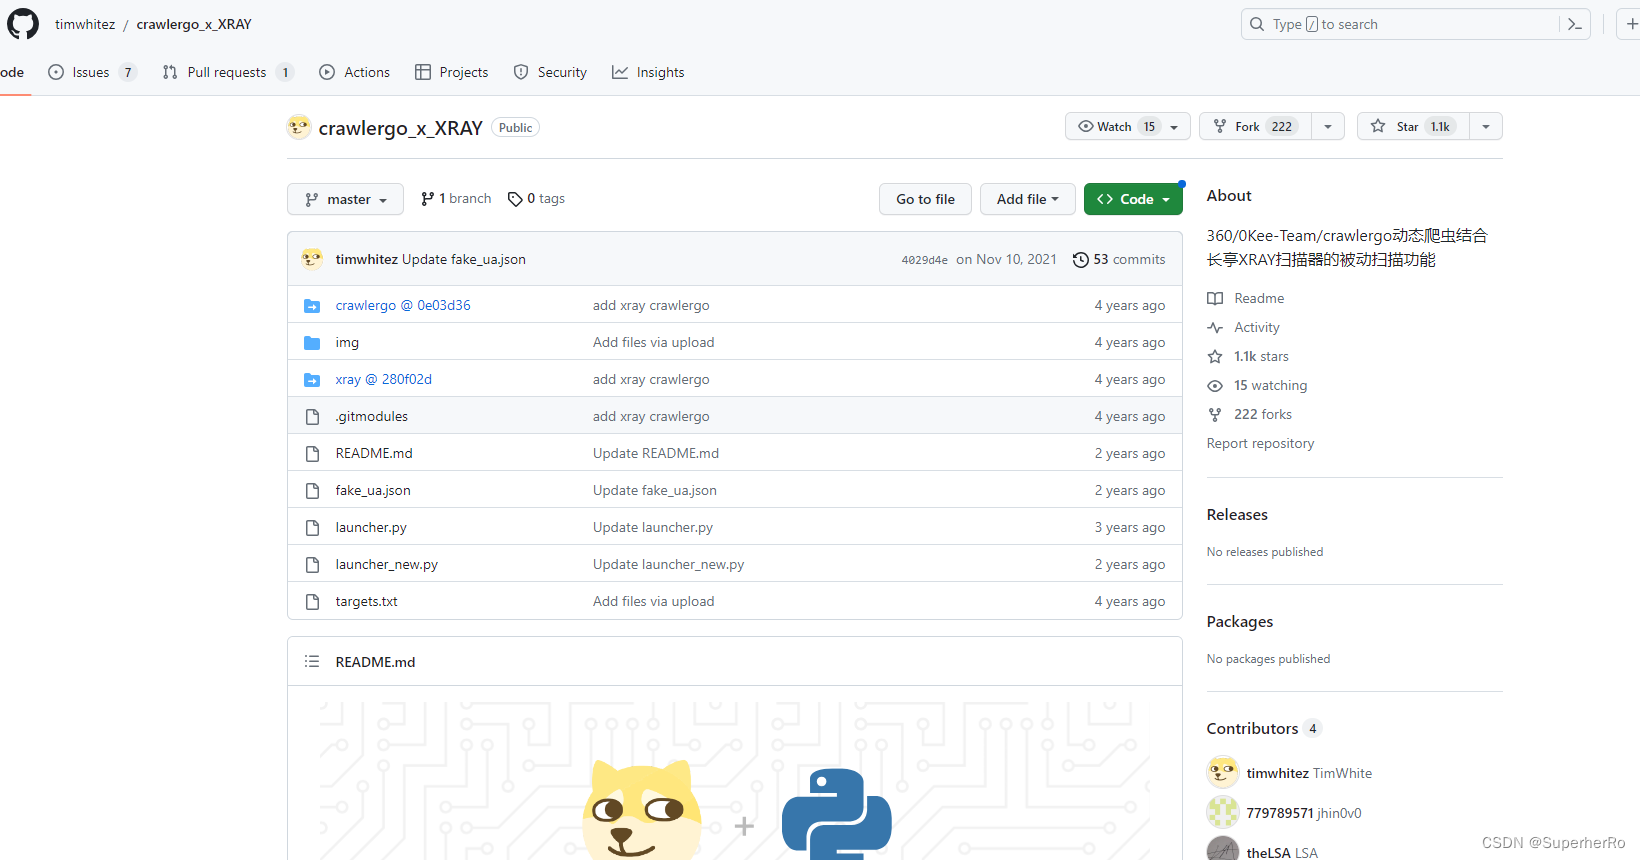Viewport: 1640px width, 860px height.
Task: Click the GitHub octocat logo
Action: pyautogui.click(x=22, y=24)
